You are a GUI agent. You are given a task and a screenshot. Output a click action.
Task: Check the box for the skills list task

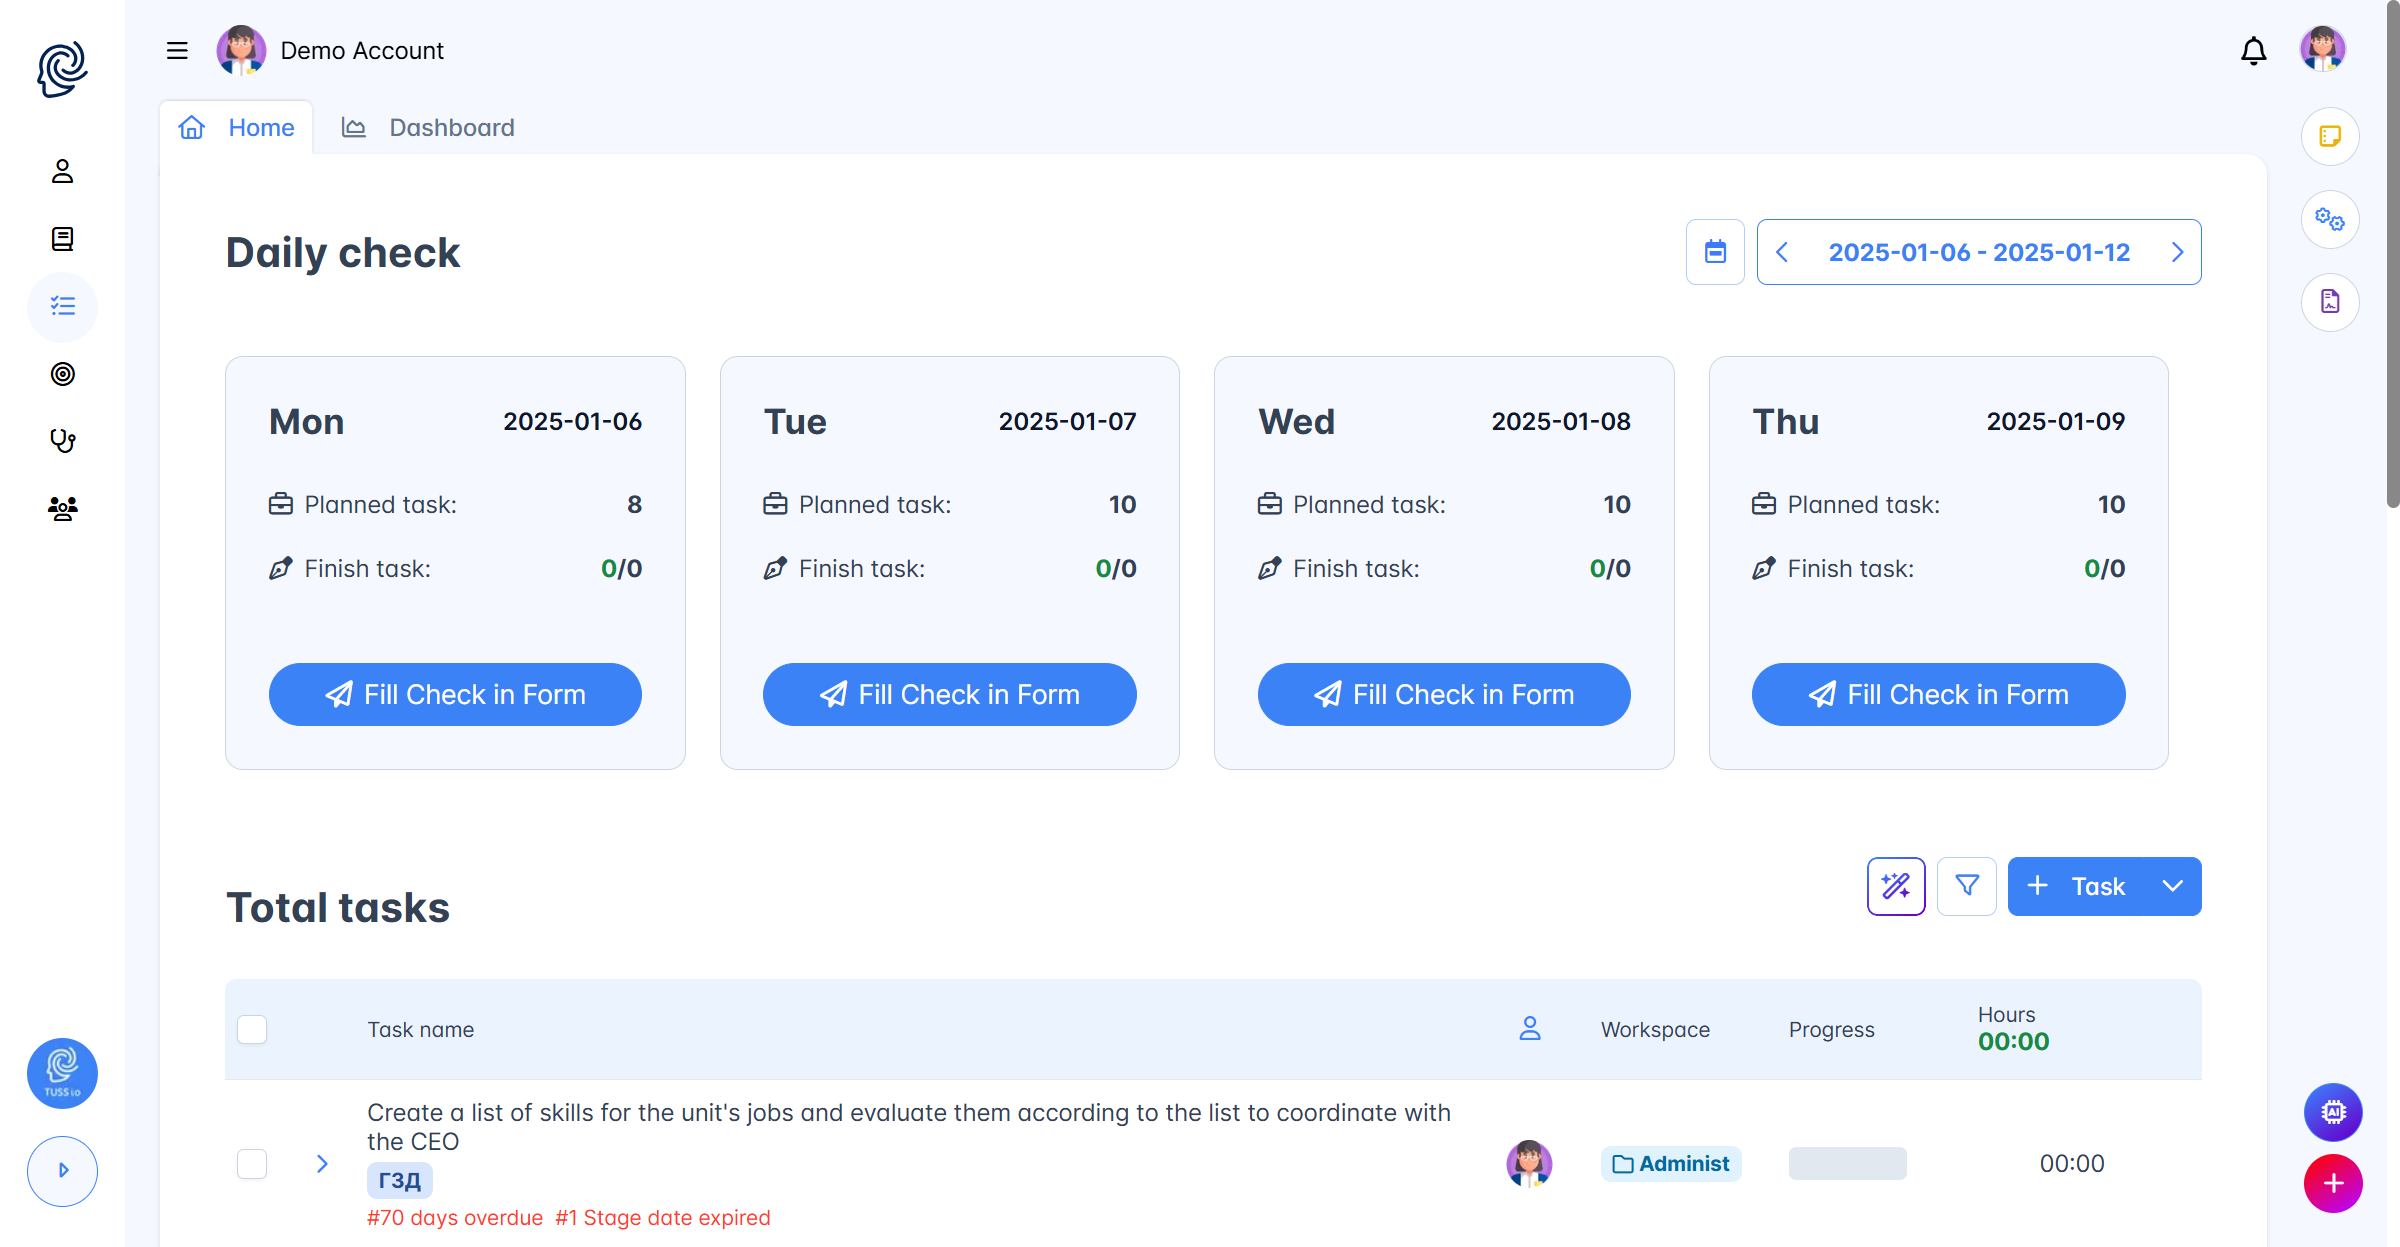(252, 1164)
